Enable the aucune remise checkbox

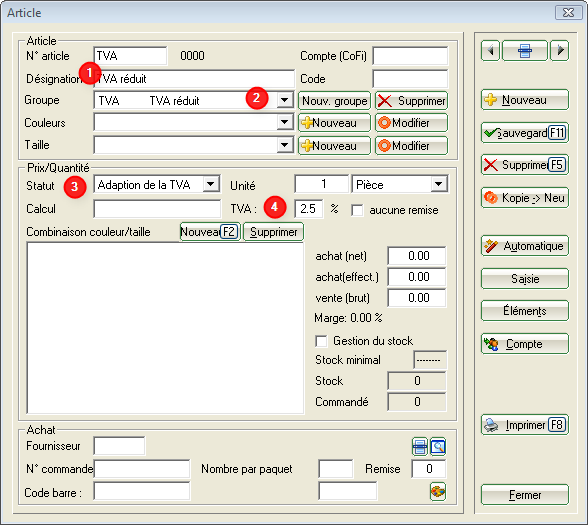[x=357, y=210]
